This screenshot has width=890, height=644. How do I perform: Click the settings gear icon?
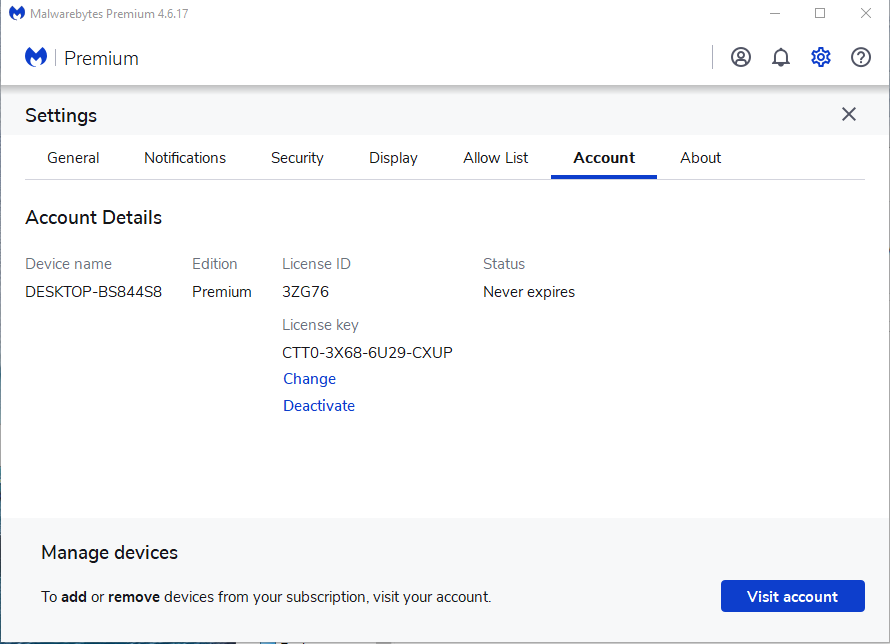click(821, 57)
